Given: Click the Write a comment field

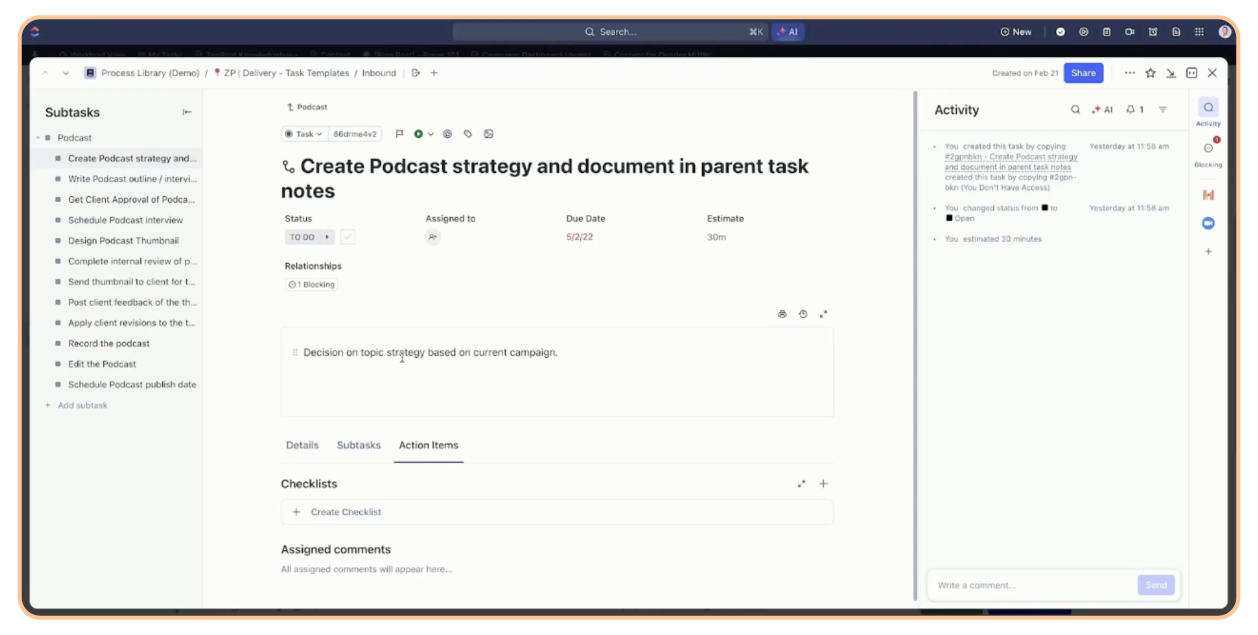Looking at the screenshot, I should tap(1030, 585).
